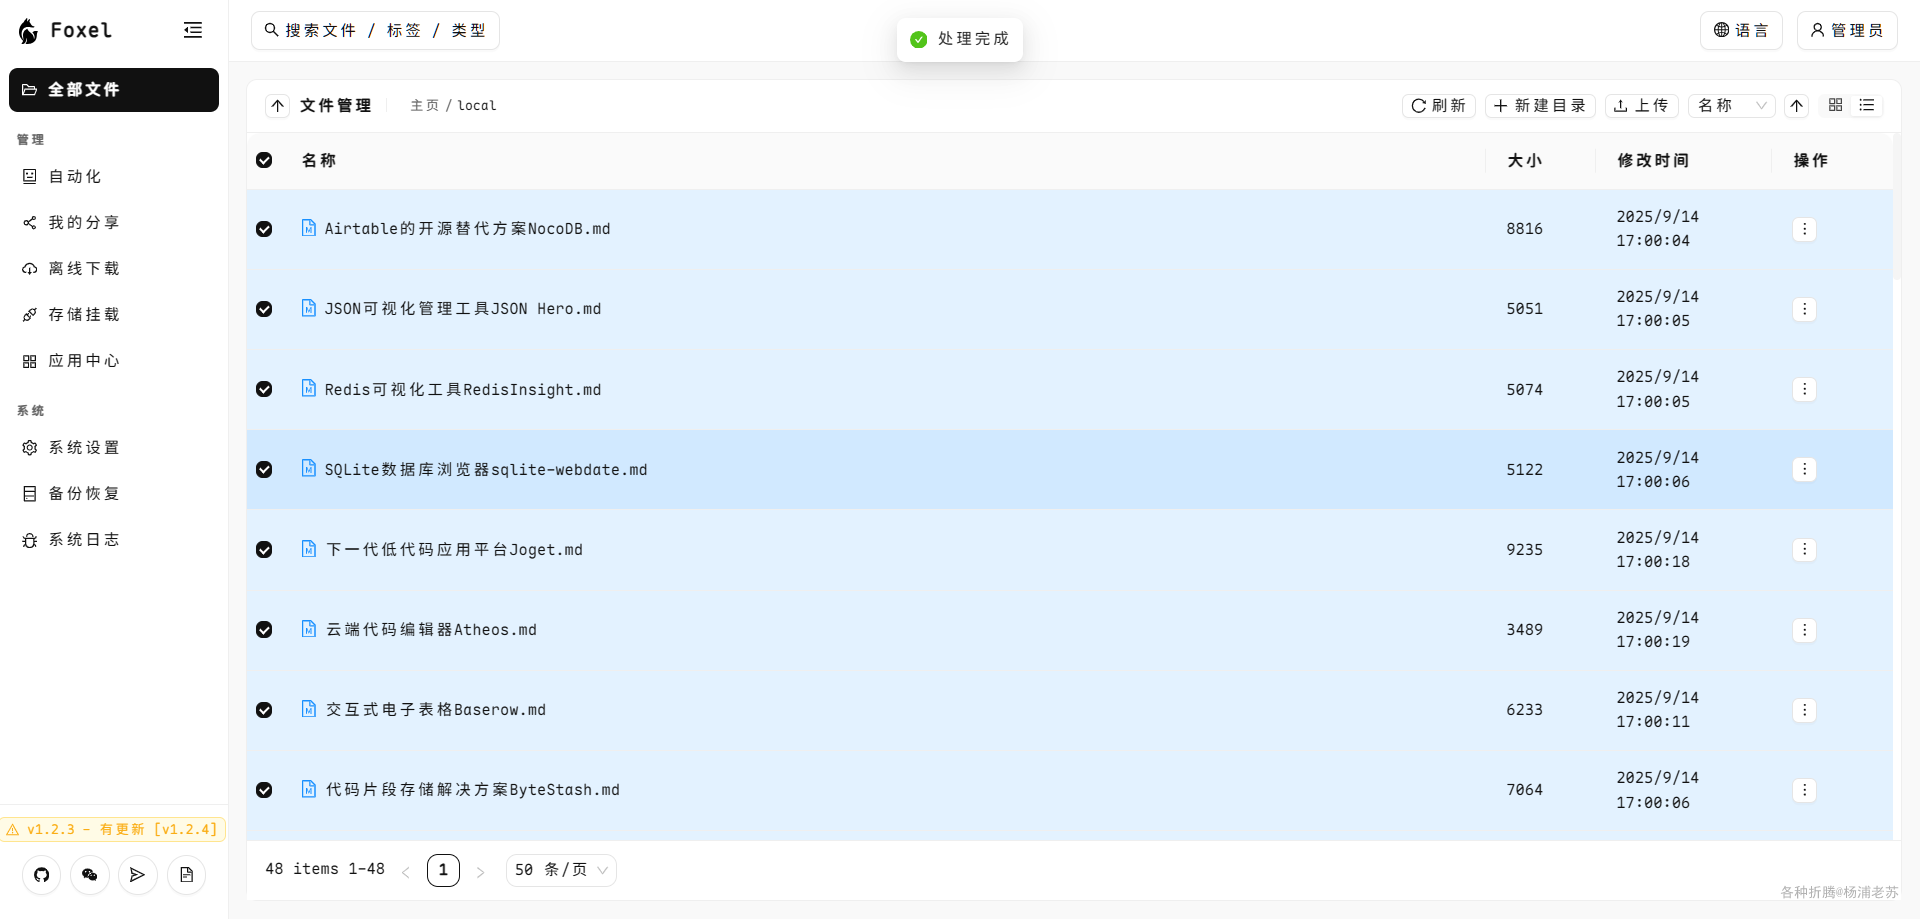Click the 修改时间 column header
Image resolution: width=1920 pixels, height=919 pixels.
1653,161
